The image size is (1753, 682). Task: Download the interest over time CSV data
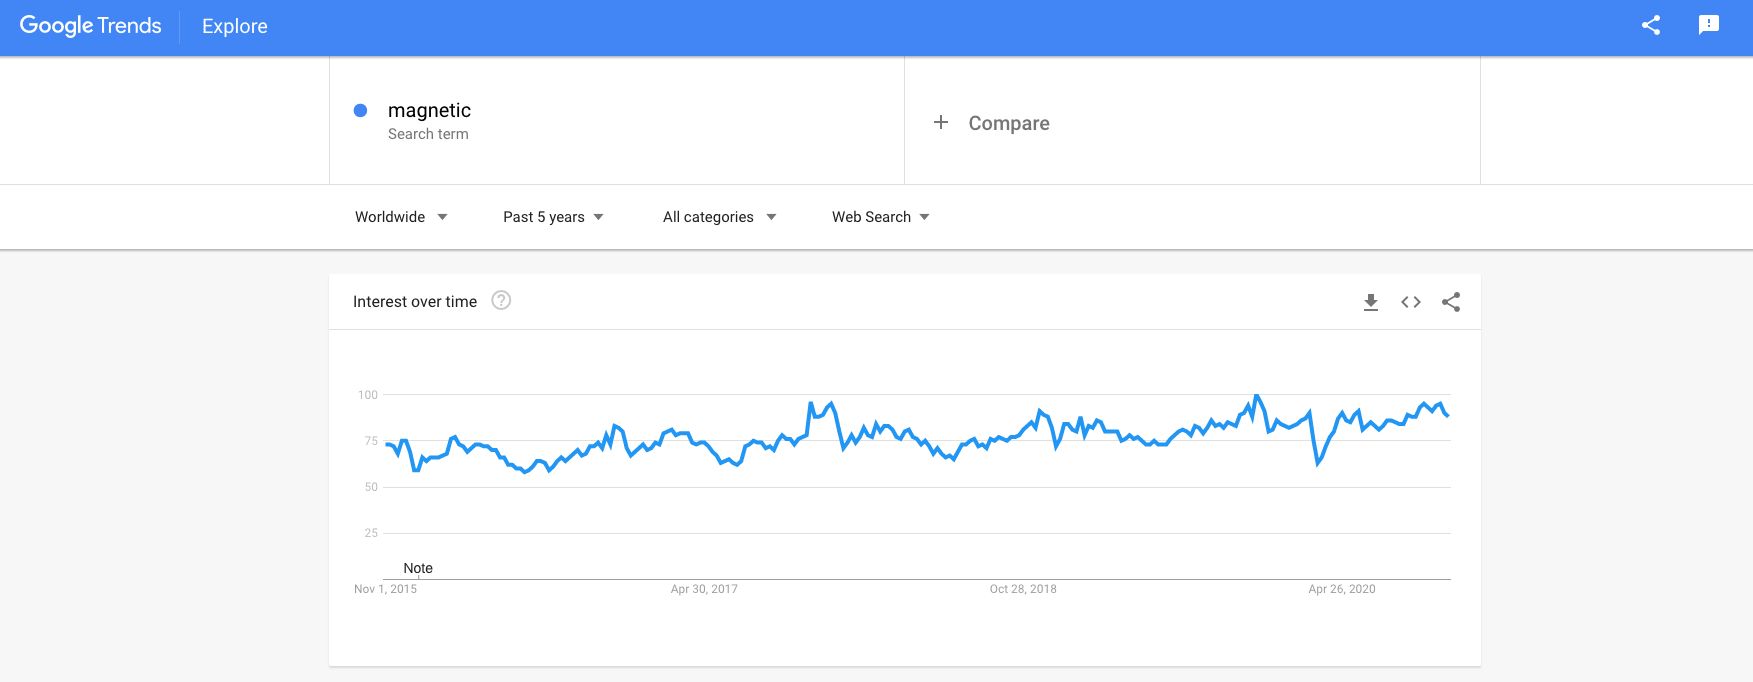click(1370, 301)
